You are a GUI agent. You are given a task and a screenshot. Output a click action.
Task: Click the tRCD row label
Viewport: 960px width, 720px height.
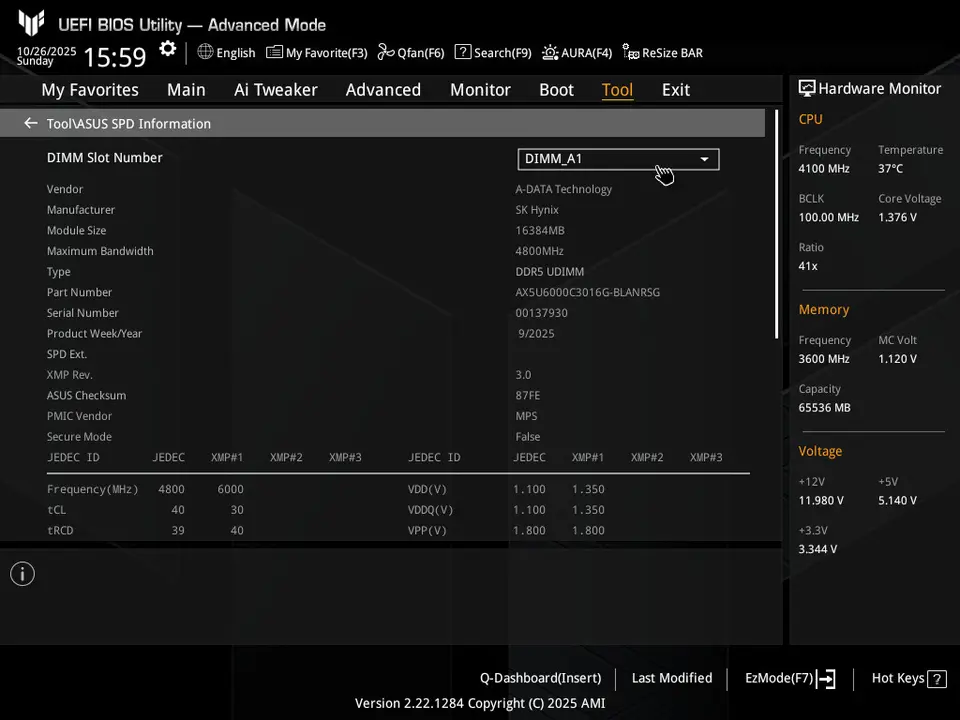tap(60, 531)
